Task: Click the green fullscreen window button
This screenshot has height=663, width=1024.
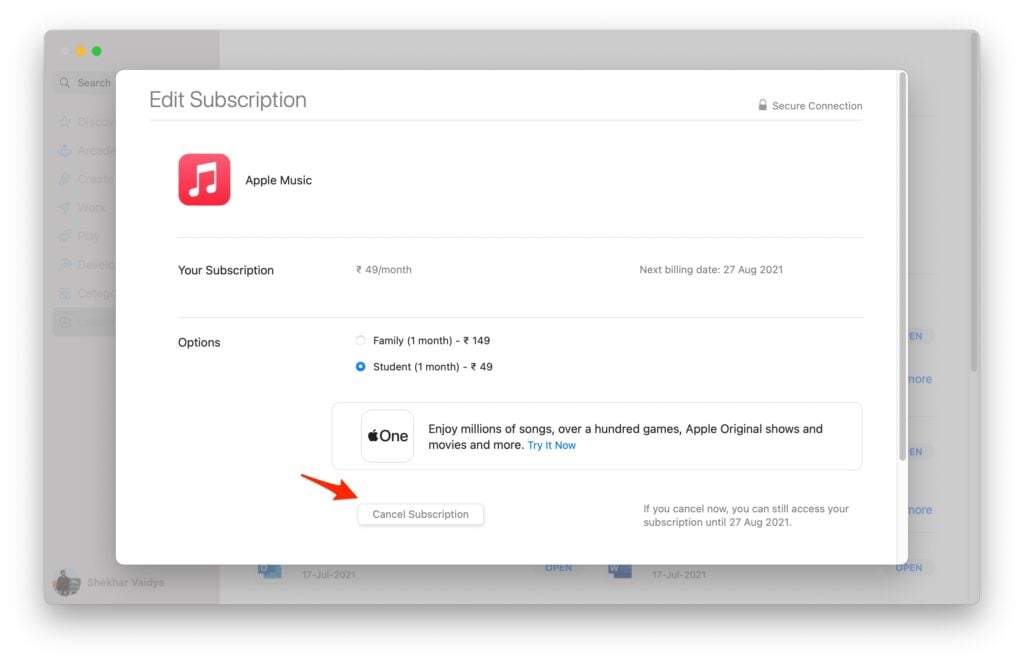Action: click(x=97, y=51)
